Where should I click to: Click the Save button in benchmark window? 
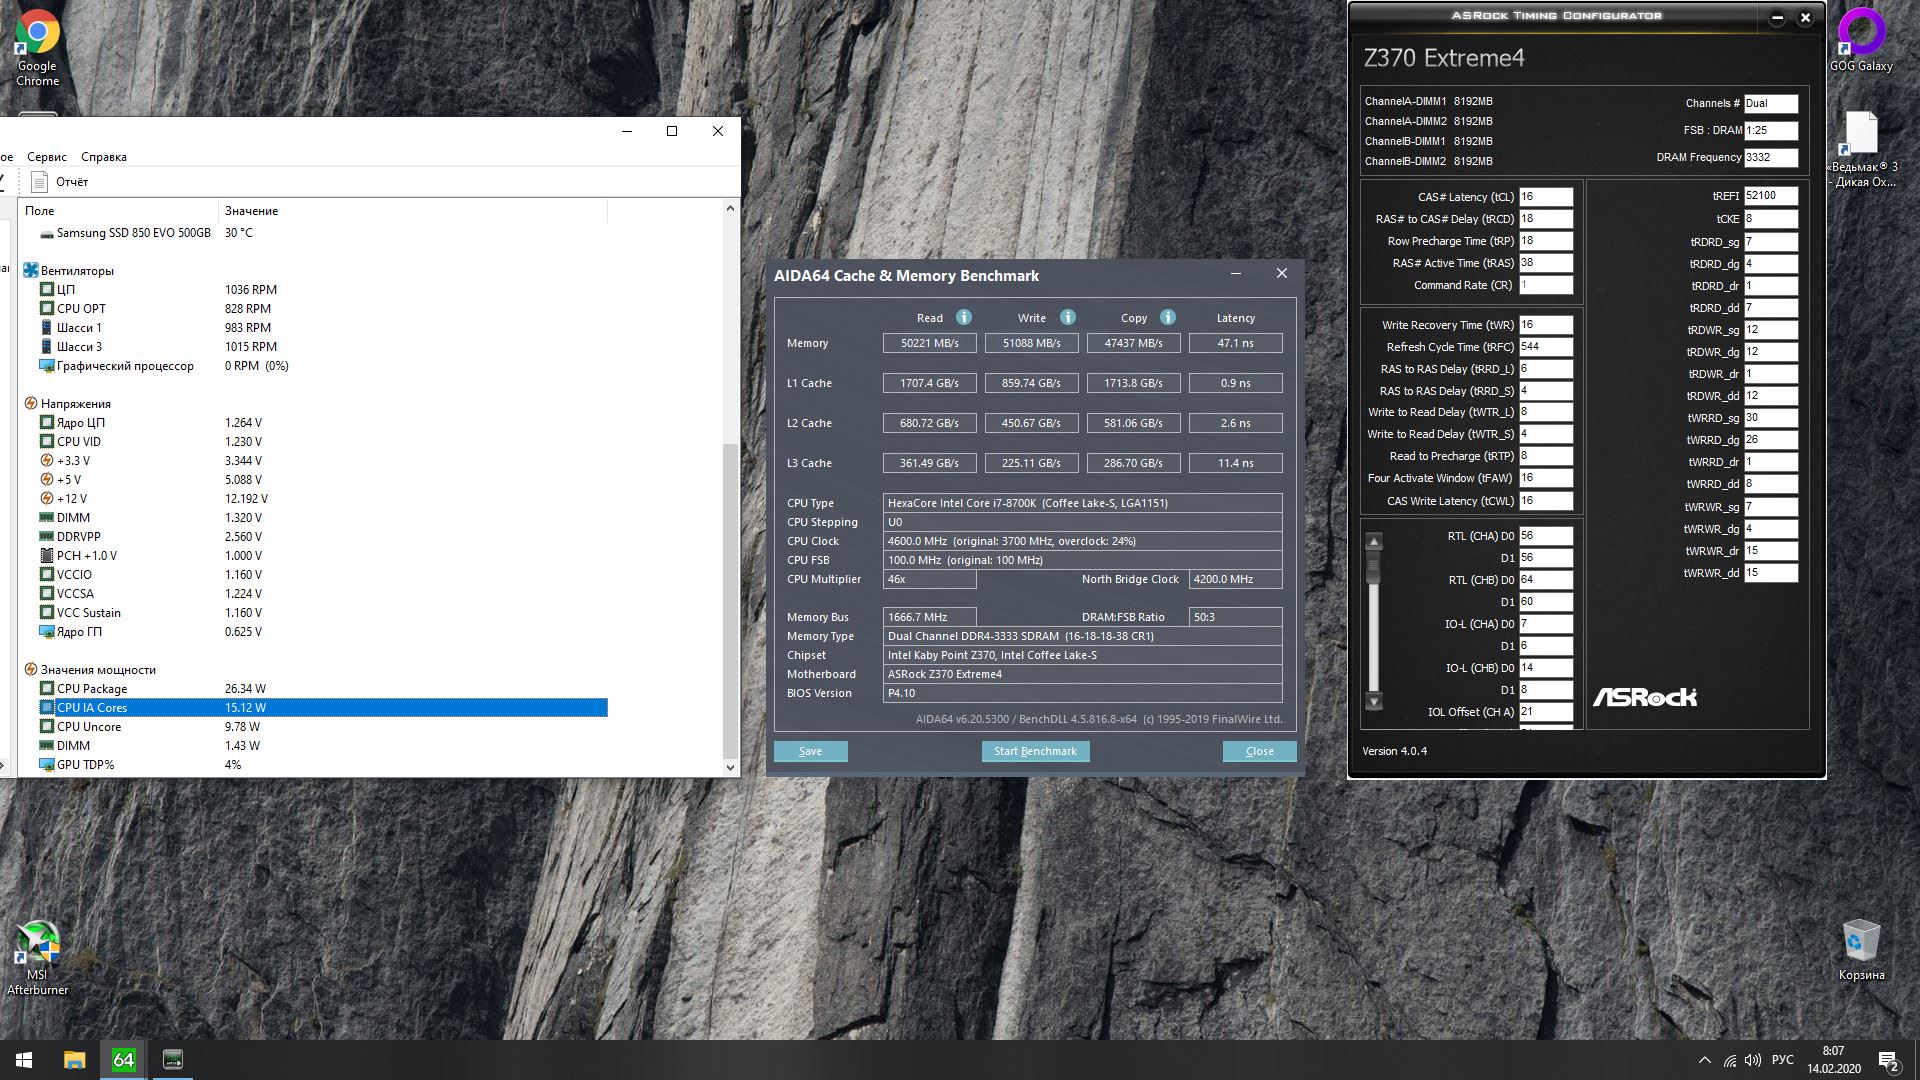point(810,751)
